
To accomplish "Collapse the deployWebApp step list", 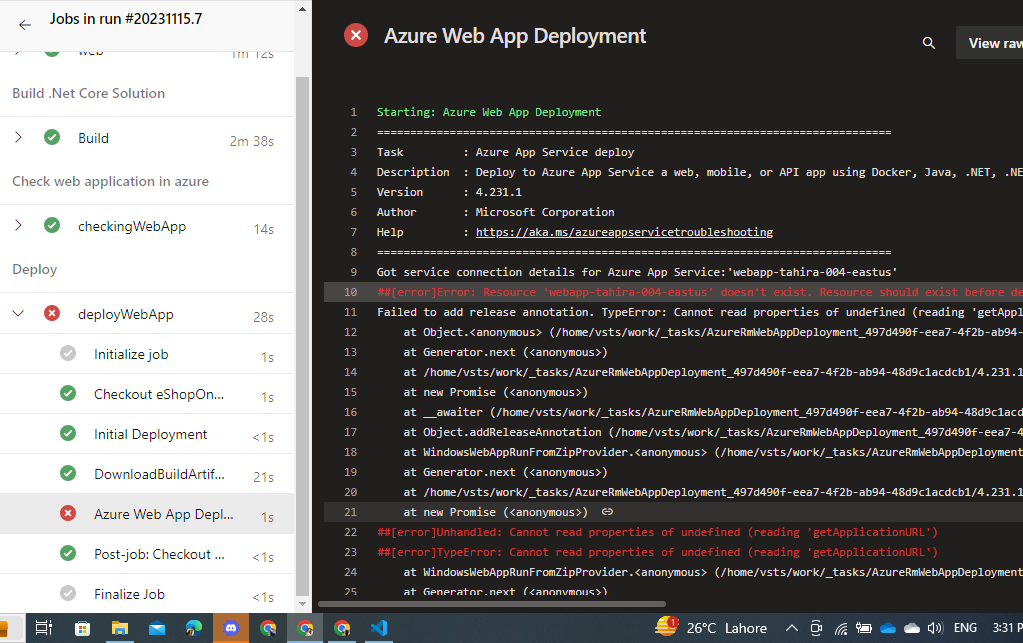I will [17, 312].
